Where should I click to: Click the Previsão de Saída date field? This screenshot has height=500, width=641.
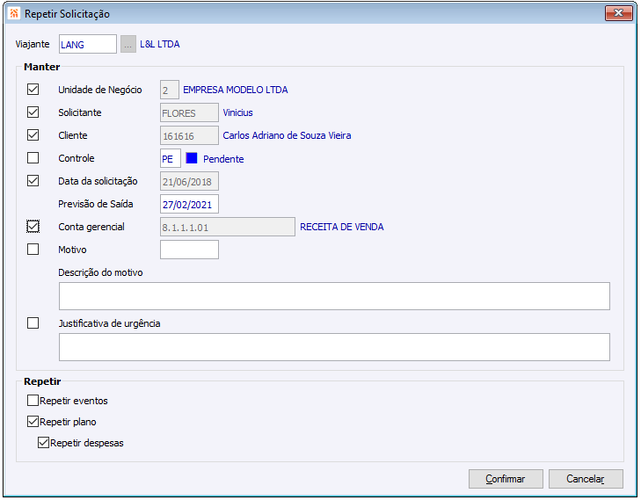(189, 204)
